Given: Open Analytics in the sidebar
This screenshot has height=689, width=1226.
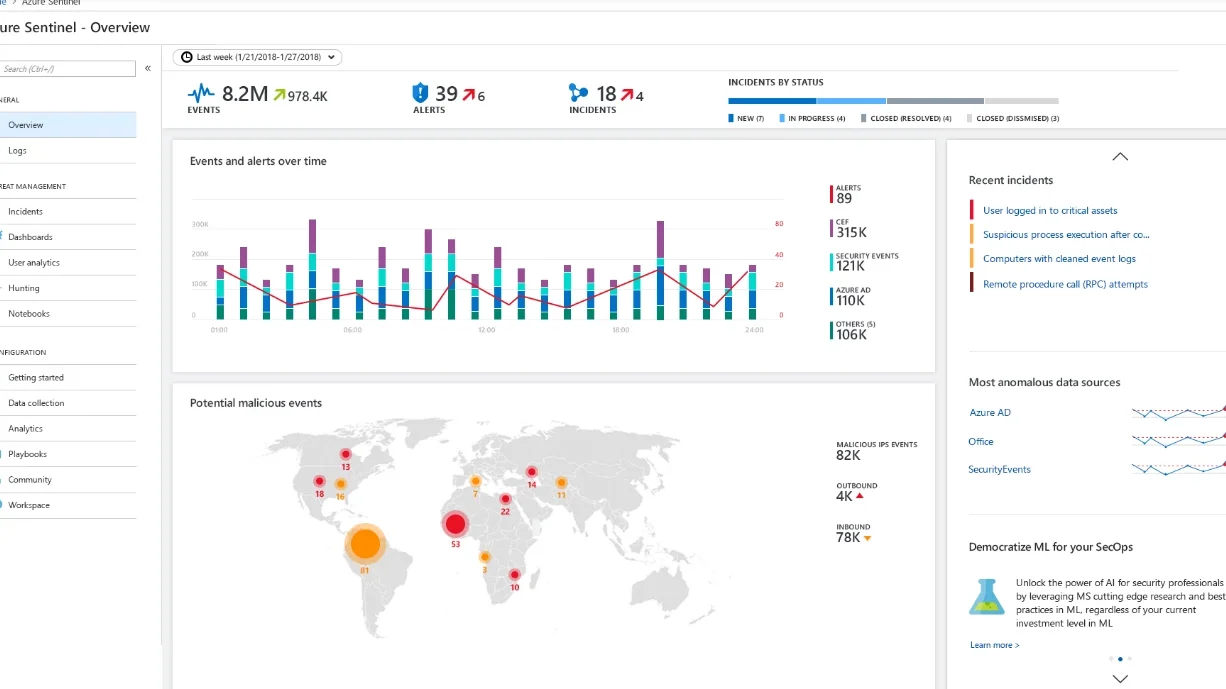Looking at the screenshot, I should (68, 428).
